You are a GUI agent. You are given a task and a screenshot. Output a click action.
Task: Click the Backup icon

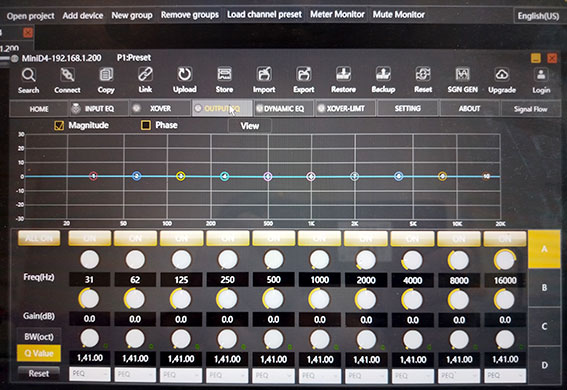383,74
